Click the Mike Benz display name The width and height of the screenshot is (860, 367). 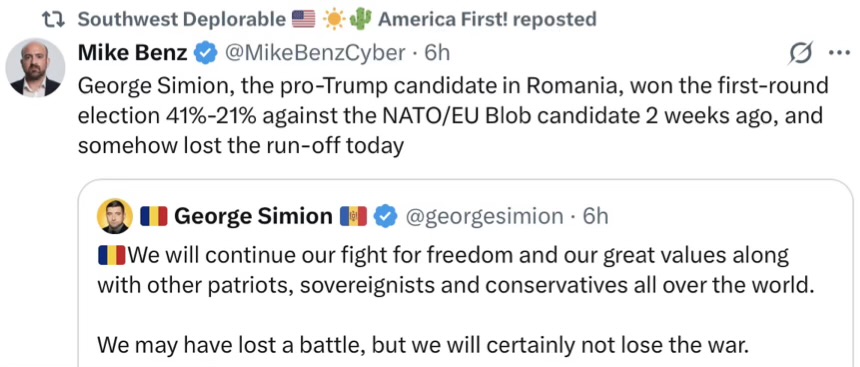pyautogui.click(x=133, y=53)
